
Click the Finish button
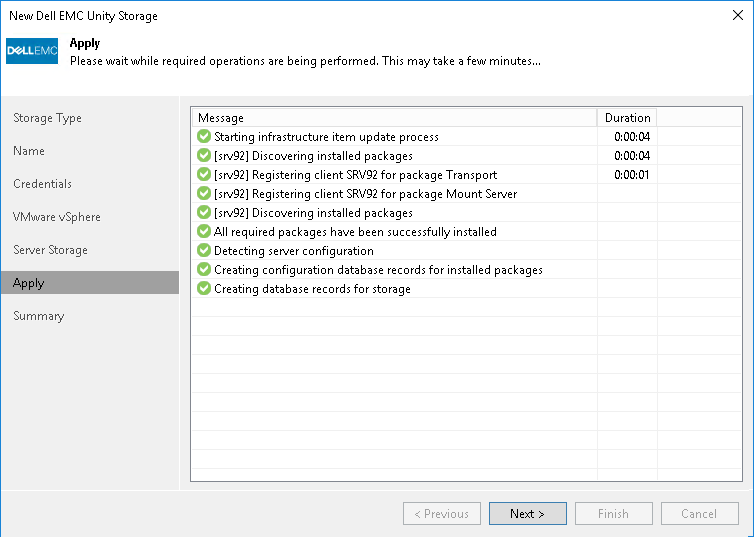614,513
